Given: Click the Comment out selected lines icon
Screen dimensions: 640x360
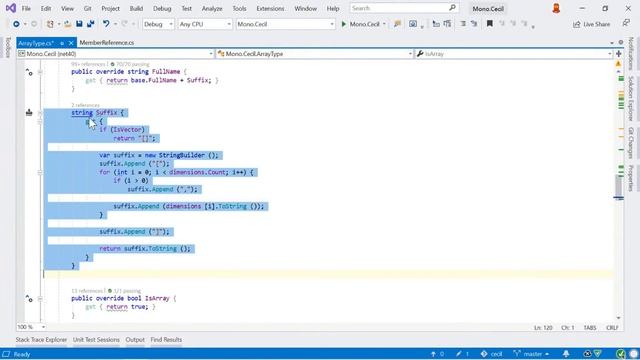Looking at the screenshot, I should (x=436, y=24).
